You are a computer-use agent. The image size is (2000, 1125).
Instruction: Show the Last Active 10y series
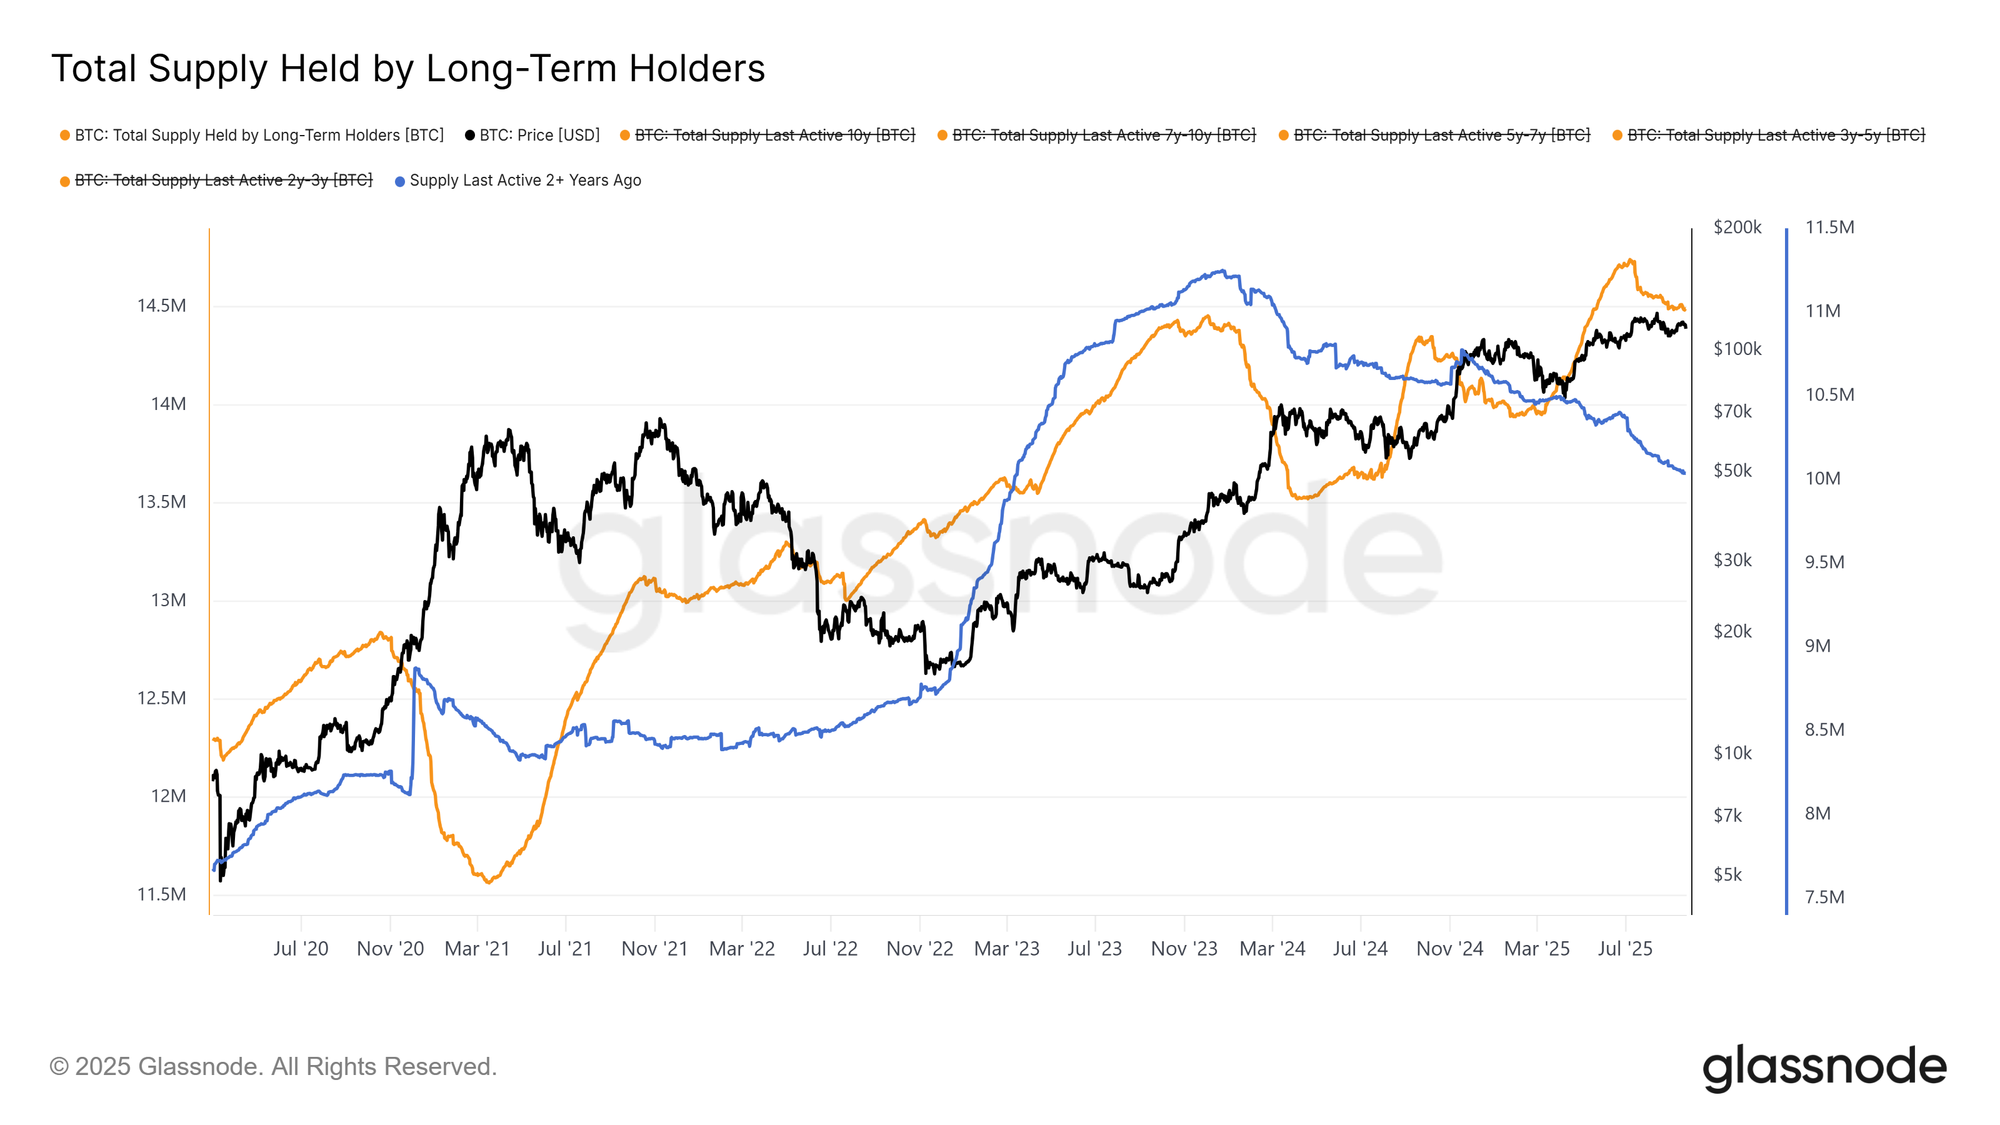pos(774,135)
